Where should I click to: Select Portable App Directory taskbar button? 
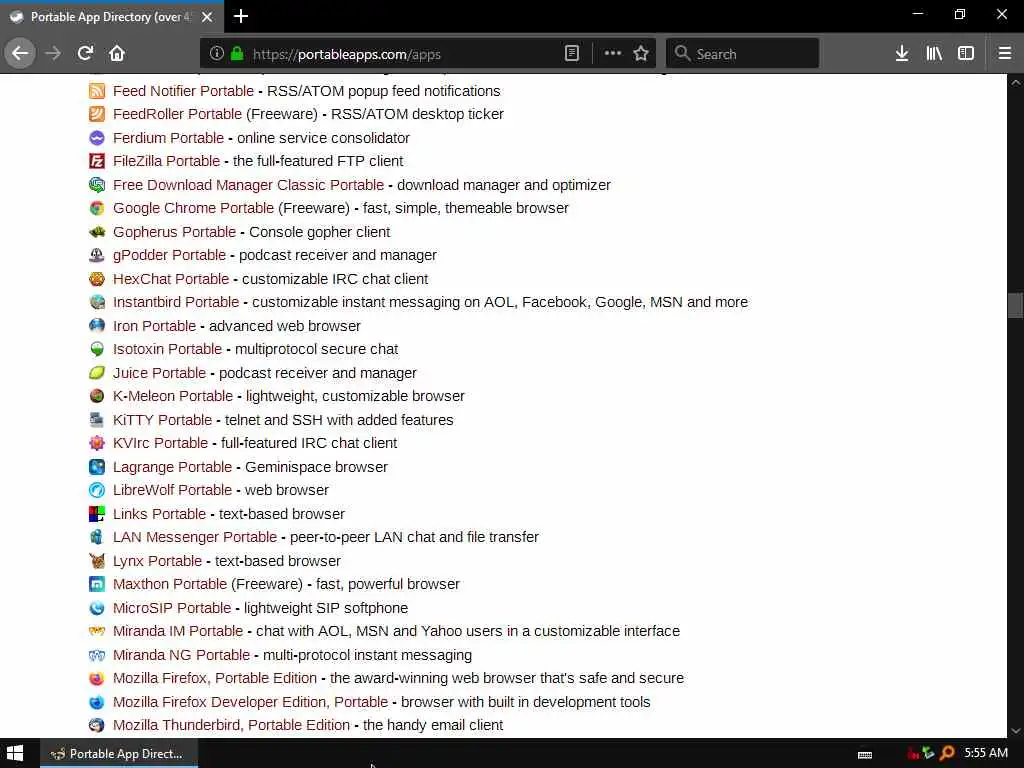[120, 754]
